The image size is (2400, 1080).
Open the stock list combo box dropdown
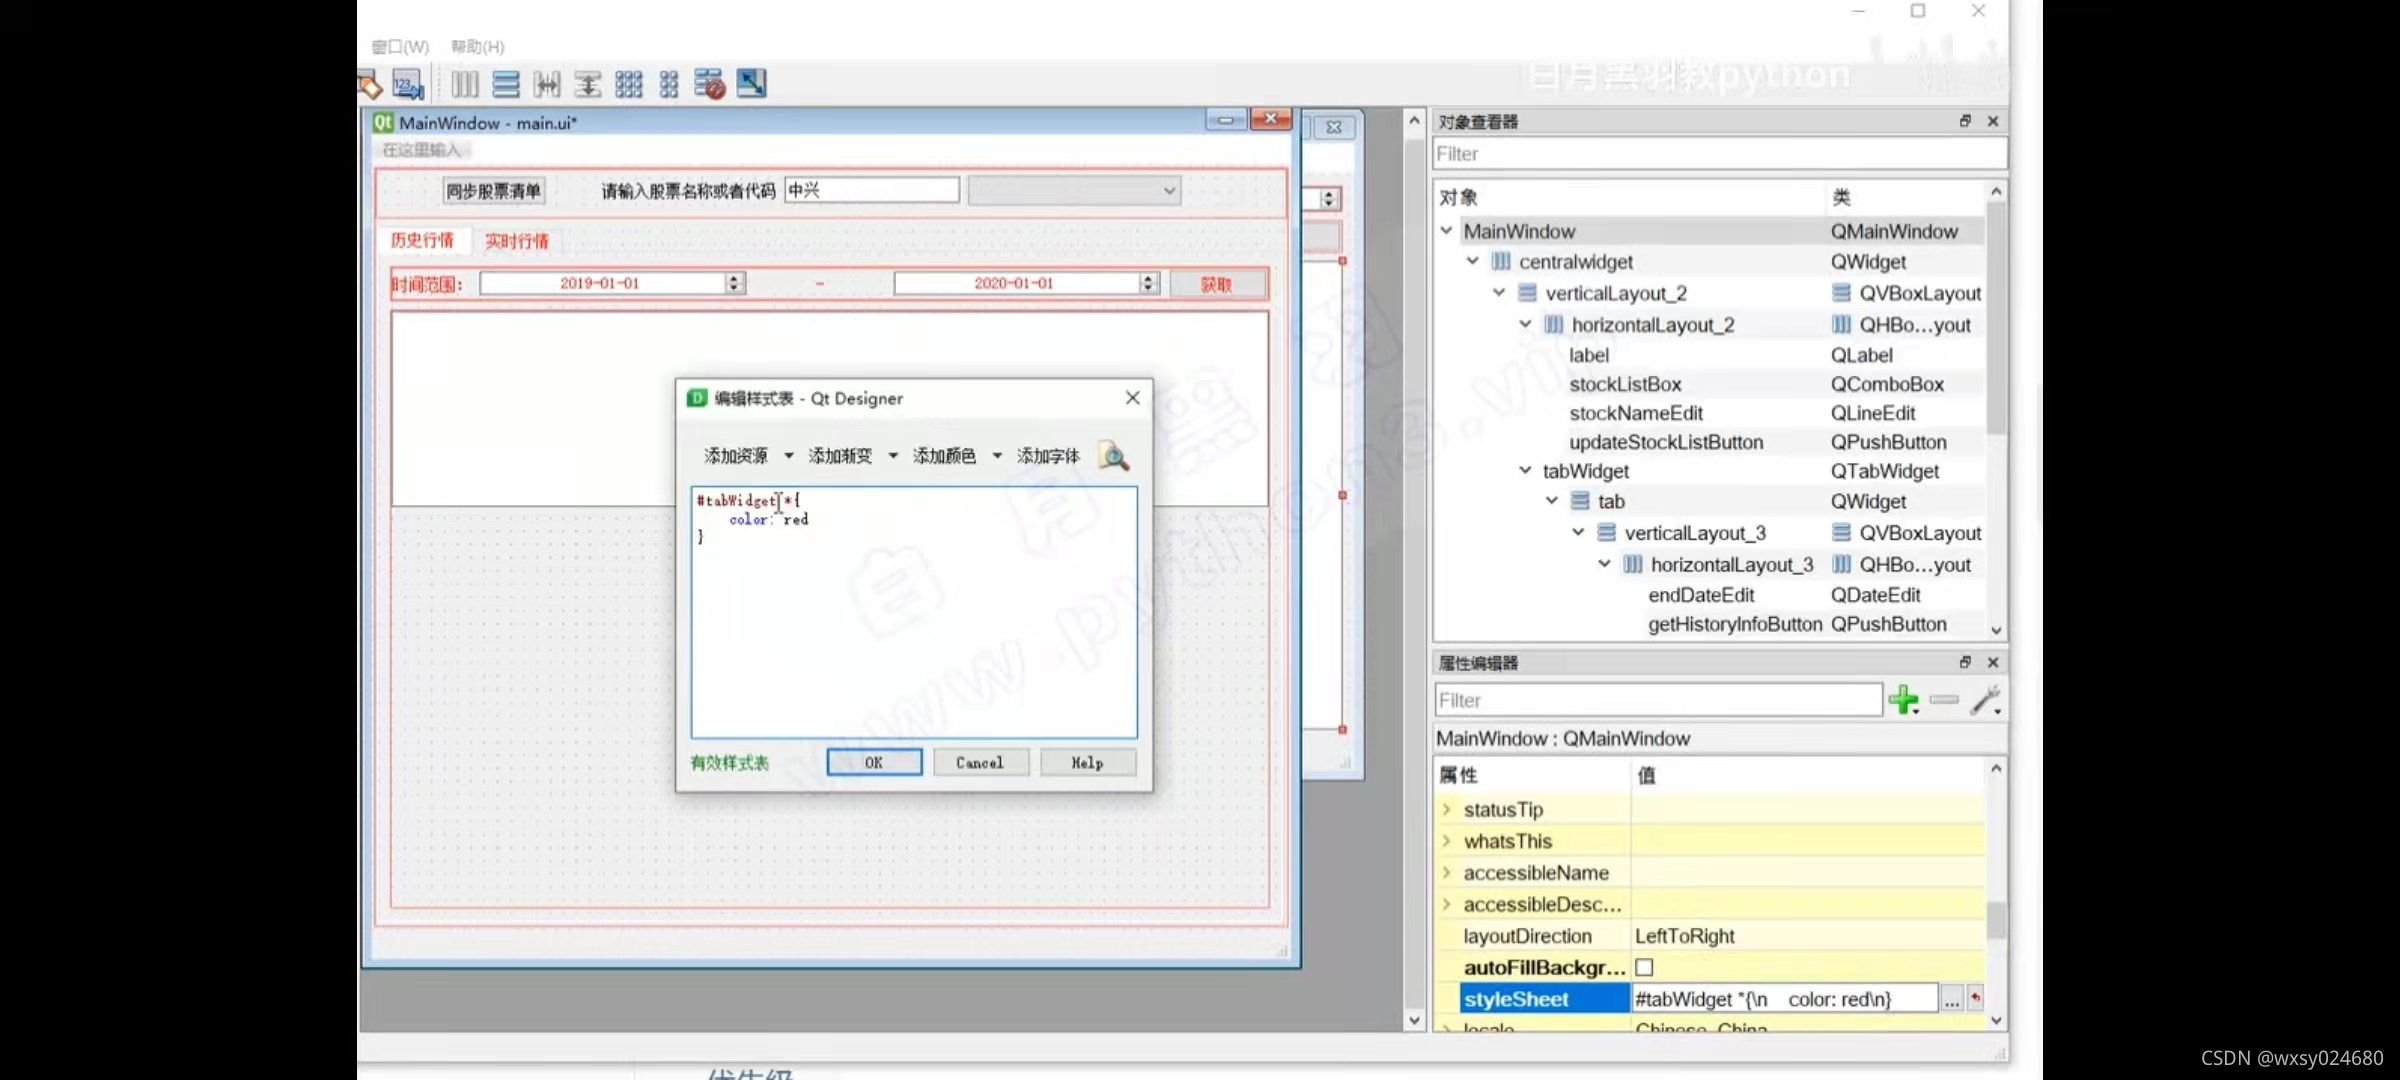coord(1169,191)
